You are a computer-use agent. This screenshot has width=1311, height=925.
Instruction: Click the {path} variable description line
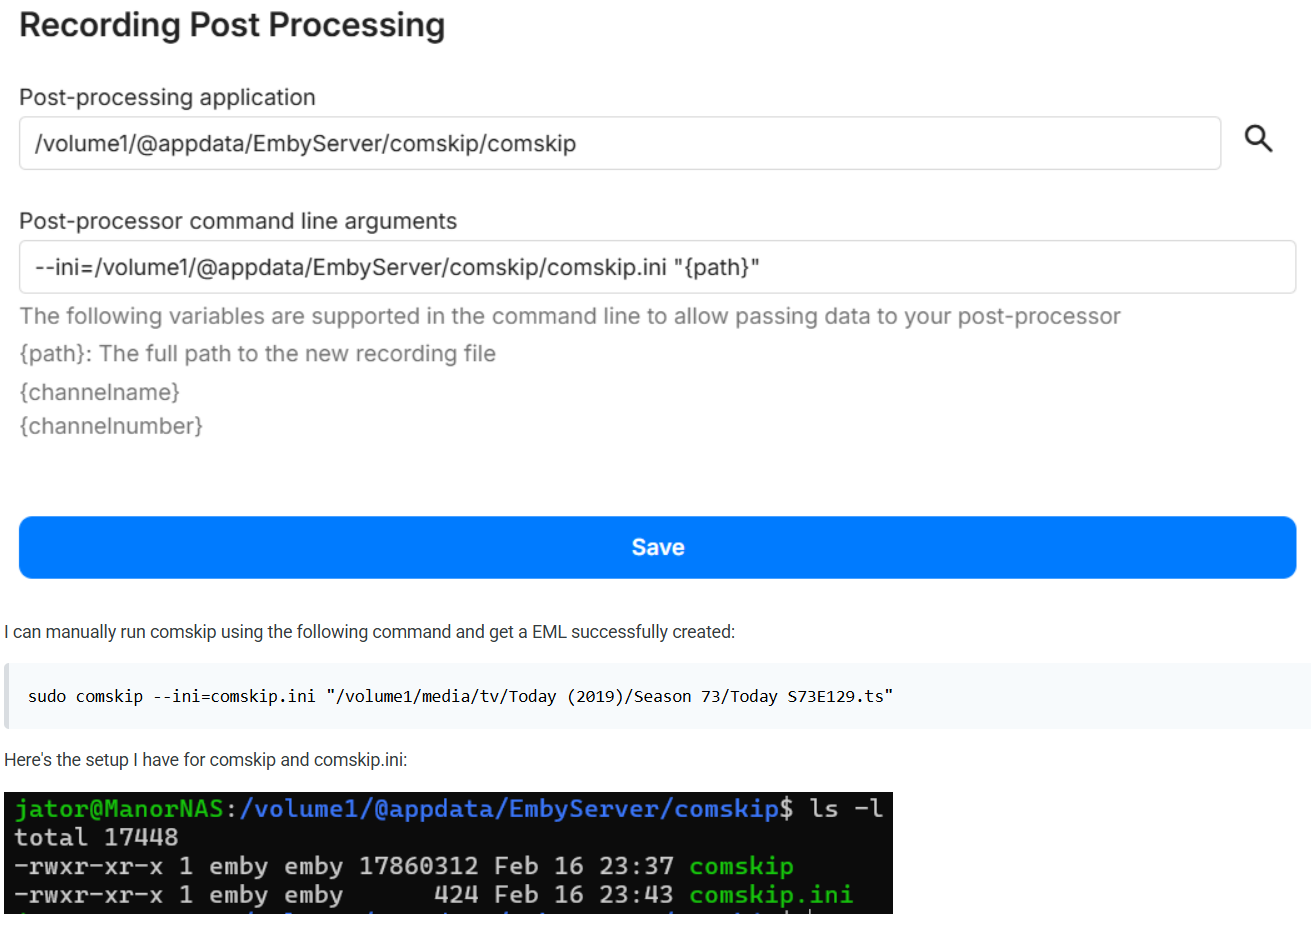click(x=257, y=354)
